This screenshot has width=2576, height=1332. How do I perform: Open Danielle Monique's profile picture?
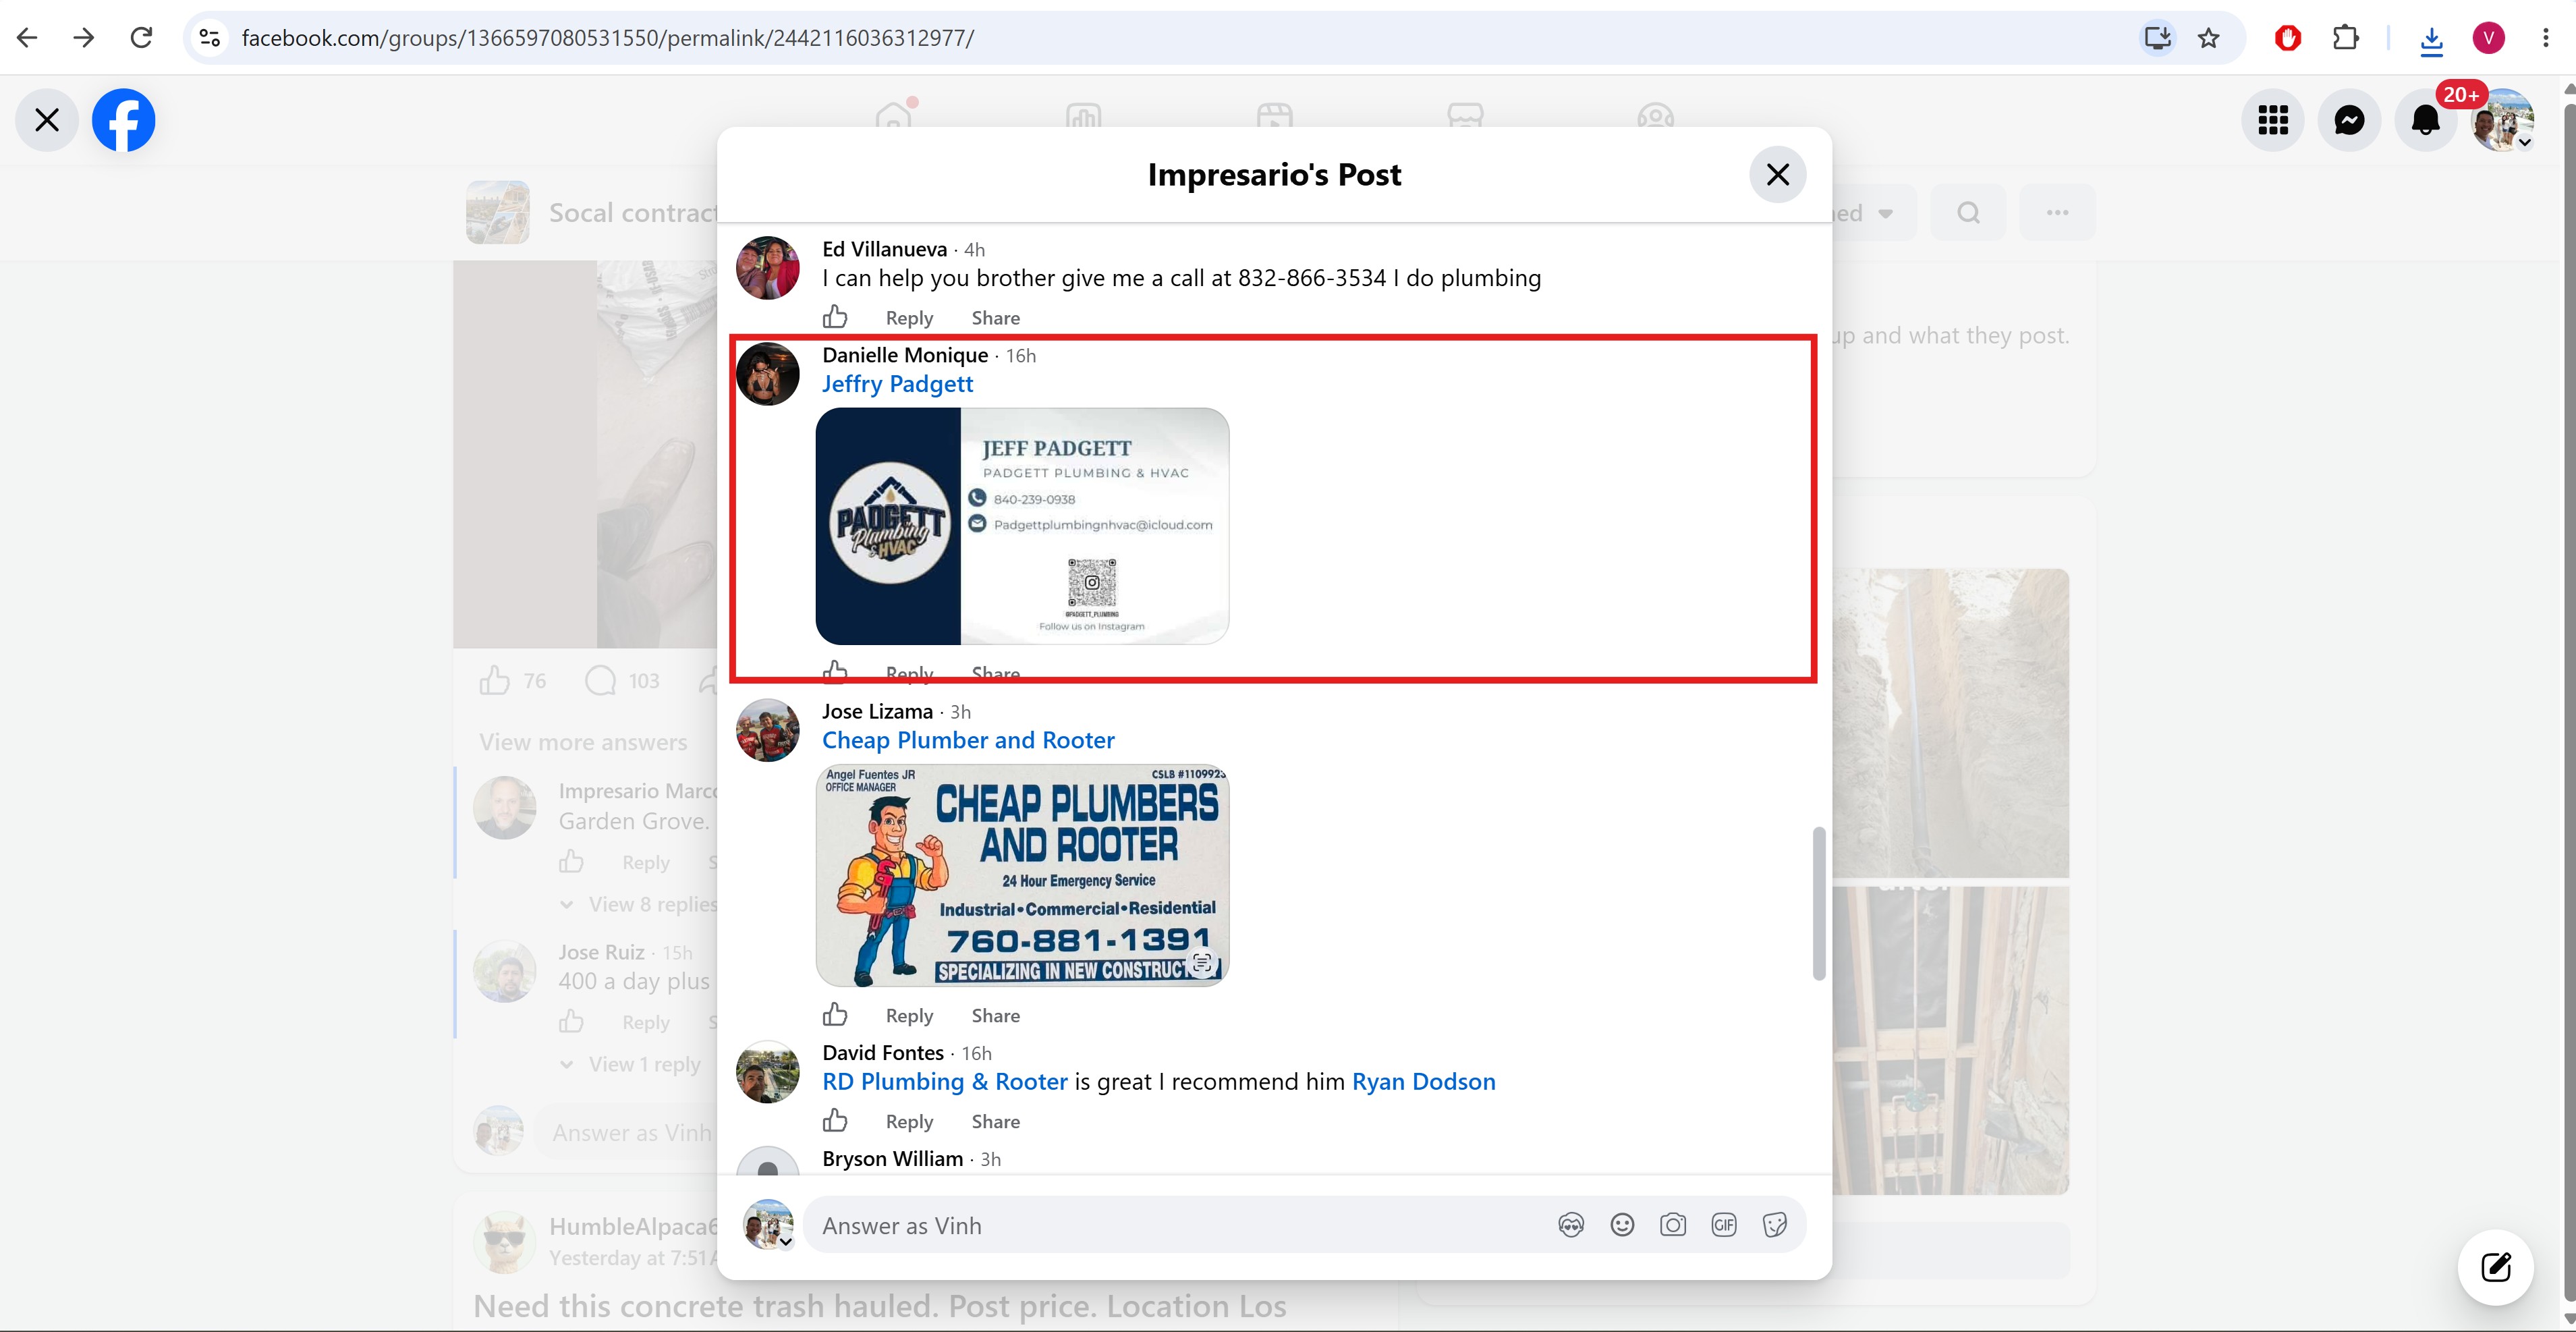tap(768, 374)
